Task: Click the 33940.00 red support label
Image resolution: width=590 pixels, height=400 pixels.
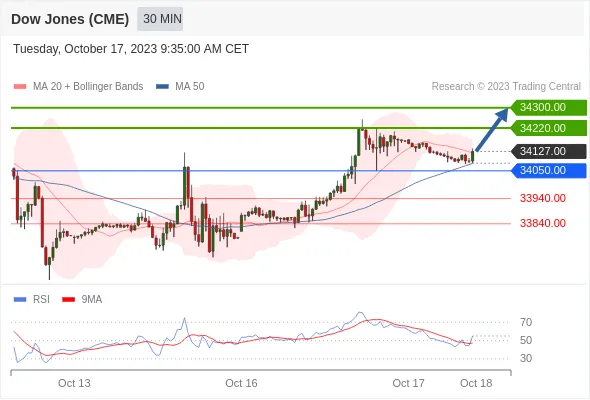Action: [543, 198]
